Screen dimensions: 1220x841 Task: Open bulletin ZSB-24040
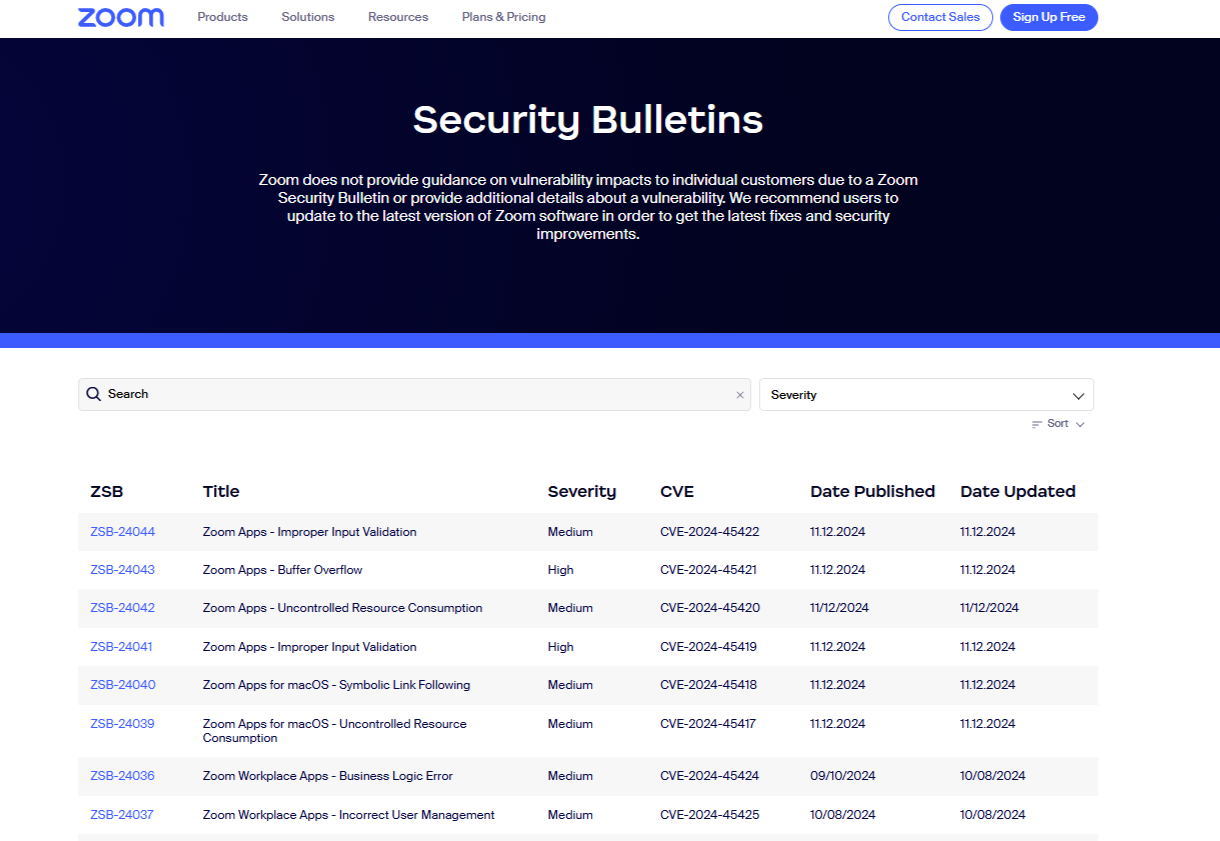123,685
